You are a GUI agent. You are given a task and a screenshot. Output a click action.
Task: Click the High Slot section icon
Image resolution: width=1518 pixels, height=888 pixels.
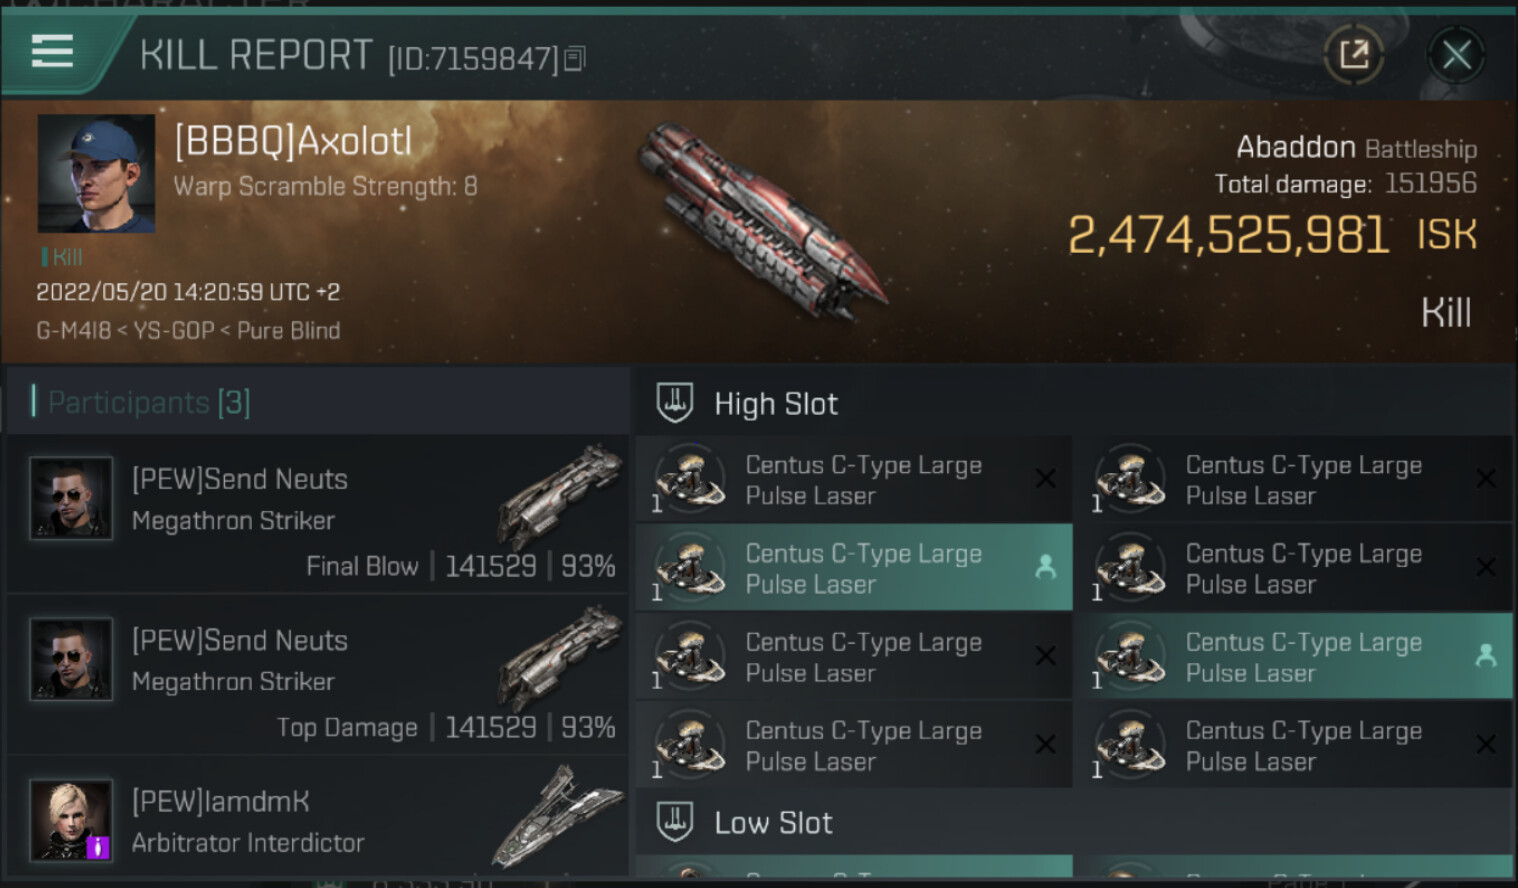pyautogui.click(x=675, y=404)
